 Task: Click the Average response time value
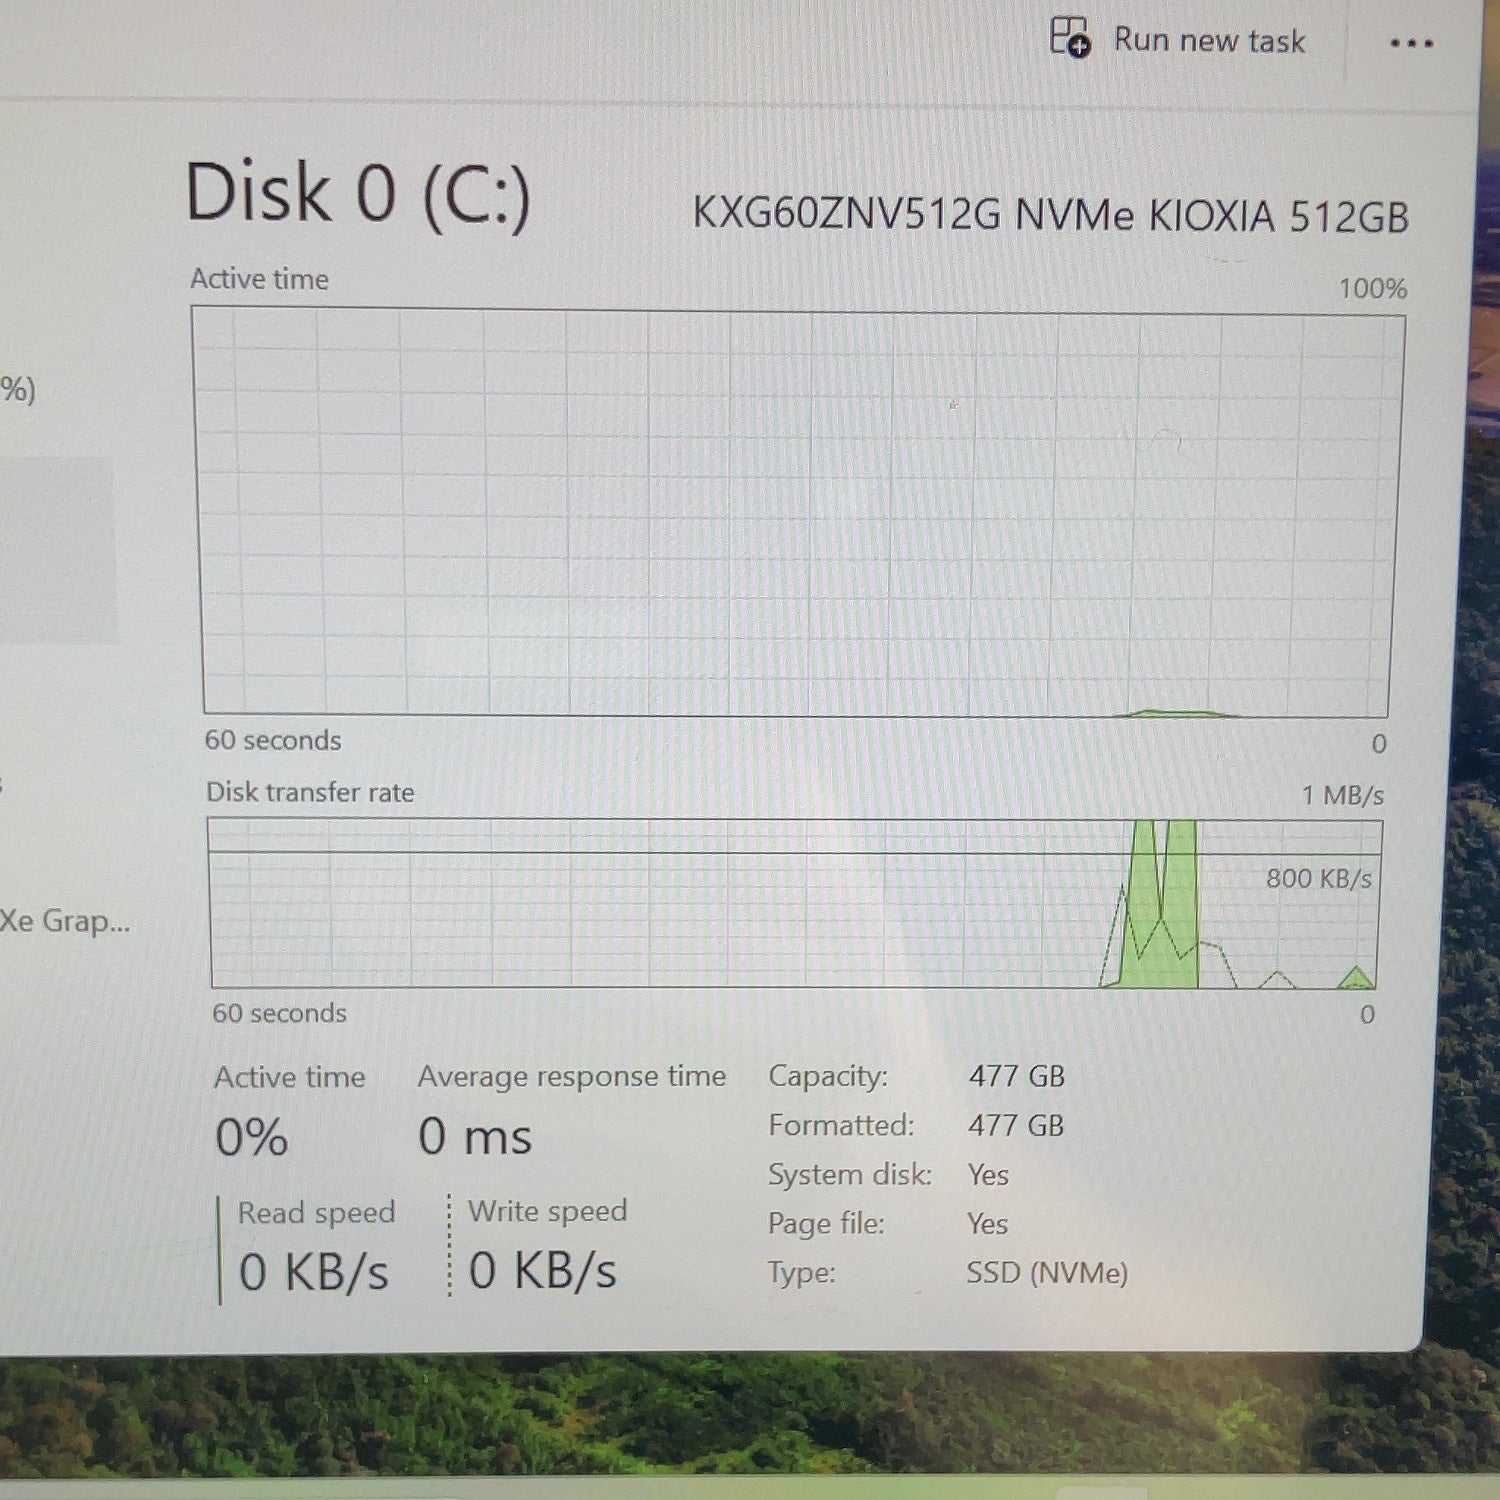point(475,1137)
